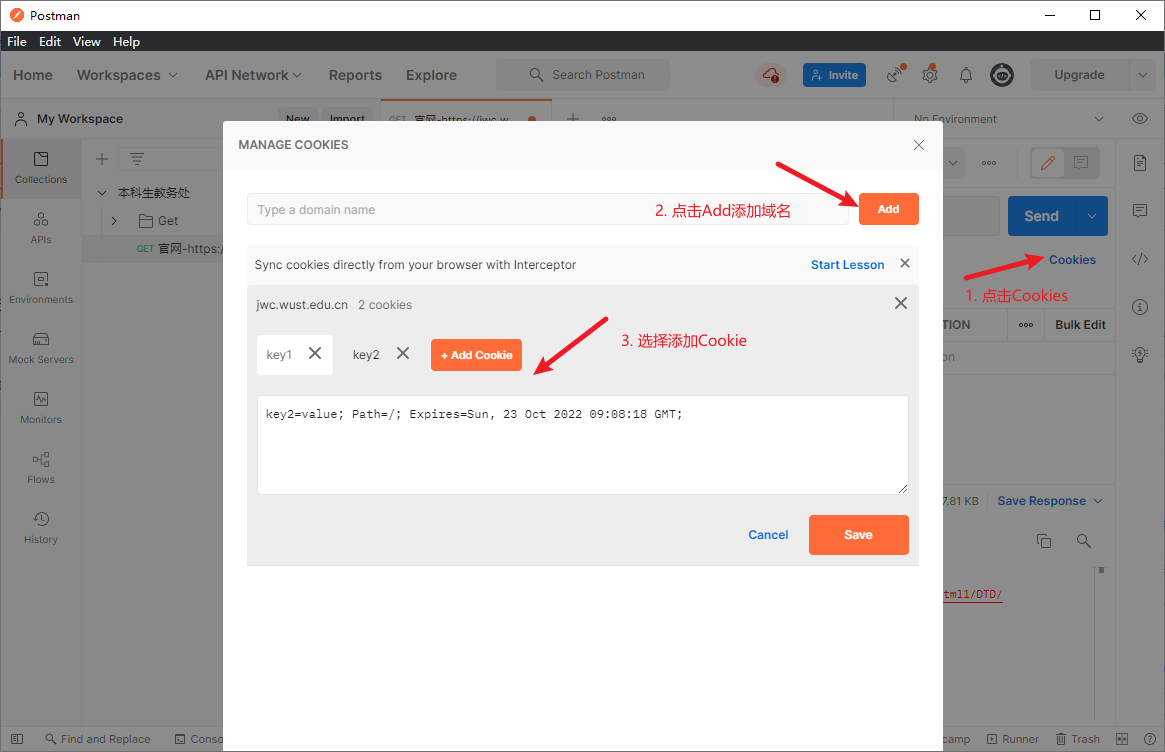Click Add to add the domain

[x=889, y=209]
